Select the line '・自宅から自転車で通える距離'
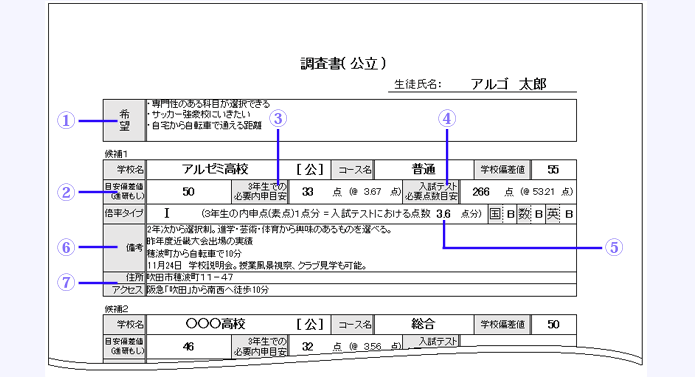Image resolution: width=695 pixels, height=377 pixels. [204, 125]
